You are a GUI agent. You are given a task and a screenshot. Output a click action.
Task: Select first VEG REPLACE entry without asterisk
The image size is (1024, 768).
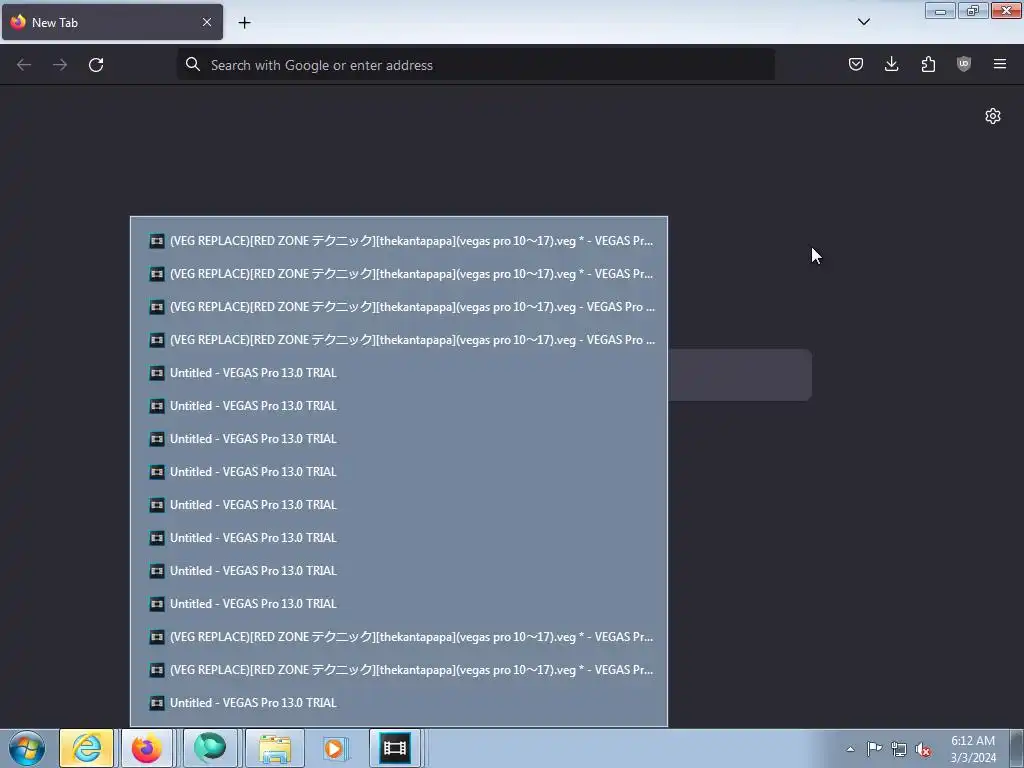[399, 307]
